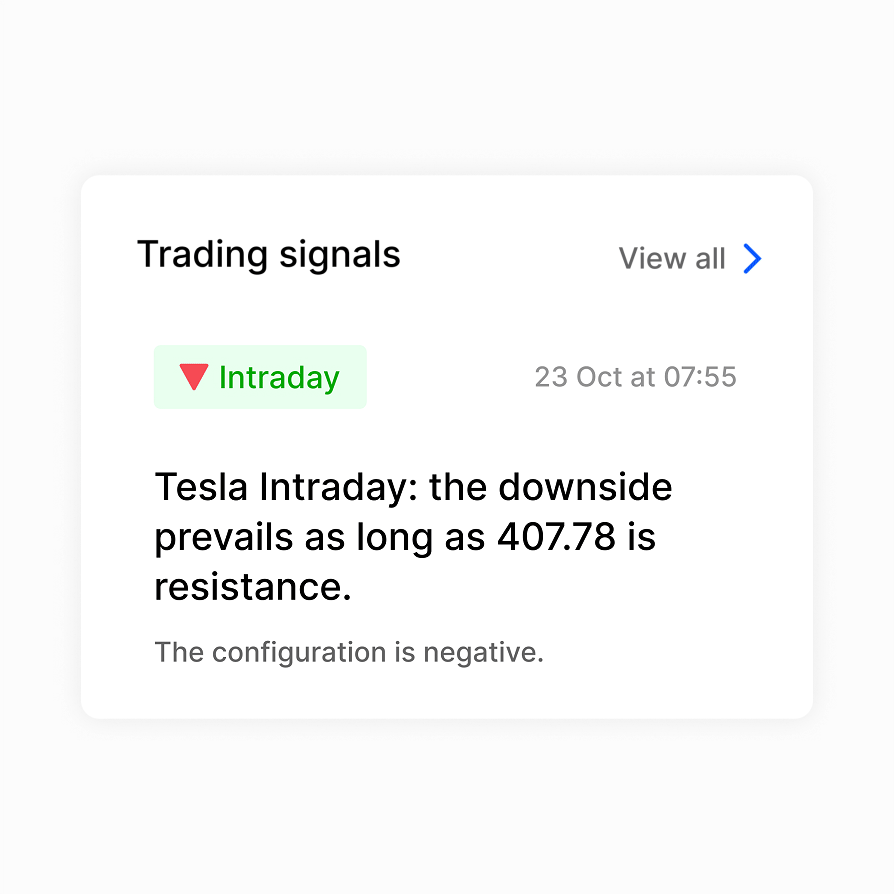Image resolution: width=894 pixels, height=894 pixels.
Task: Toggle the Intraday signal filter badge
Action: (x=260, y=377)
